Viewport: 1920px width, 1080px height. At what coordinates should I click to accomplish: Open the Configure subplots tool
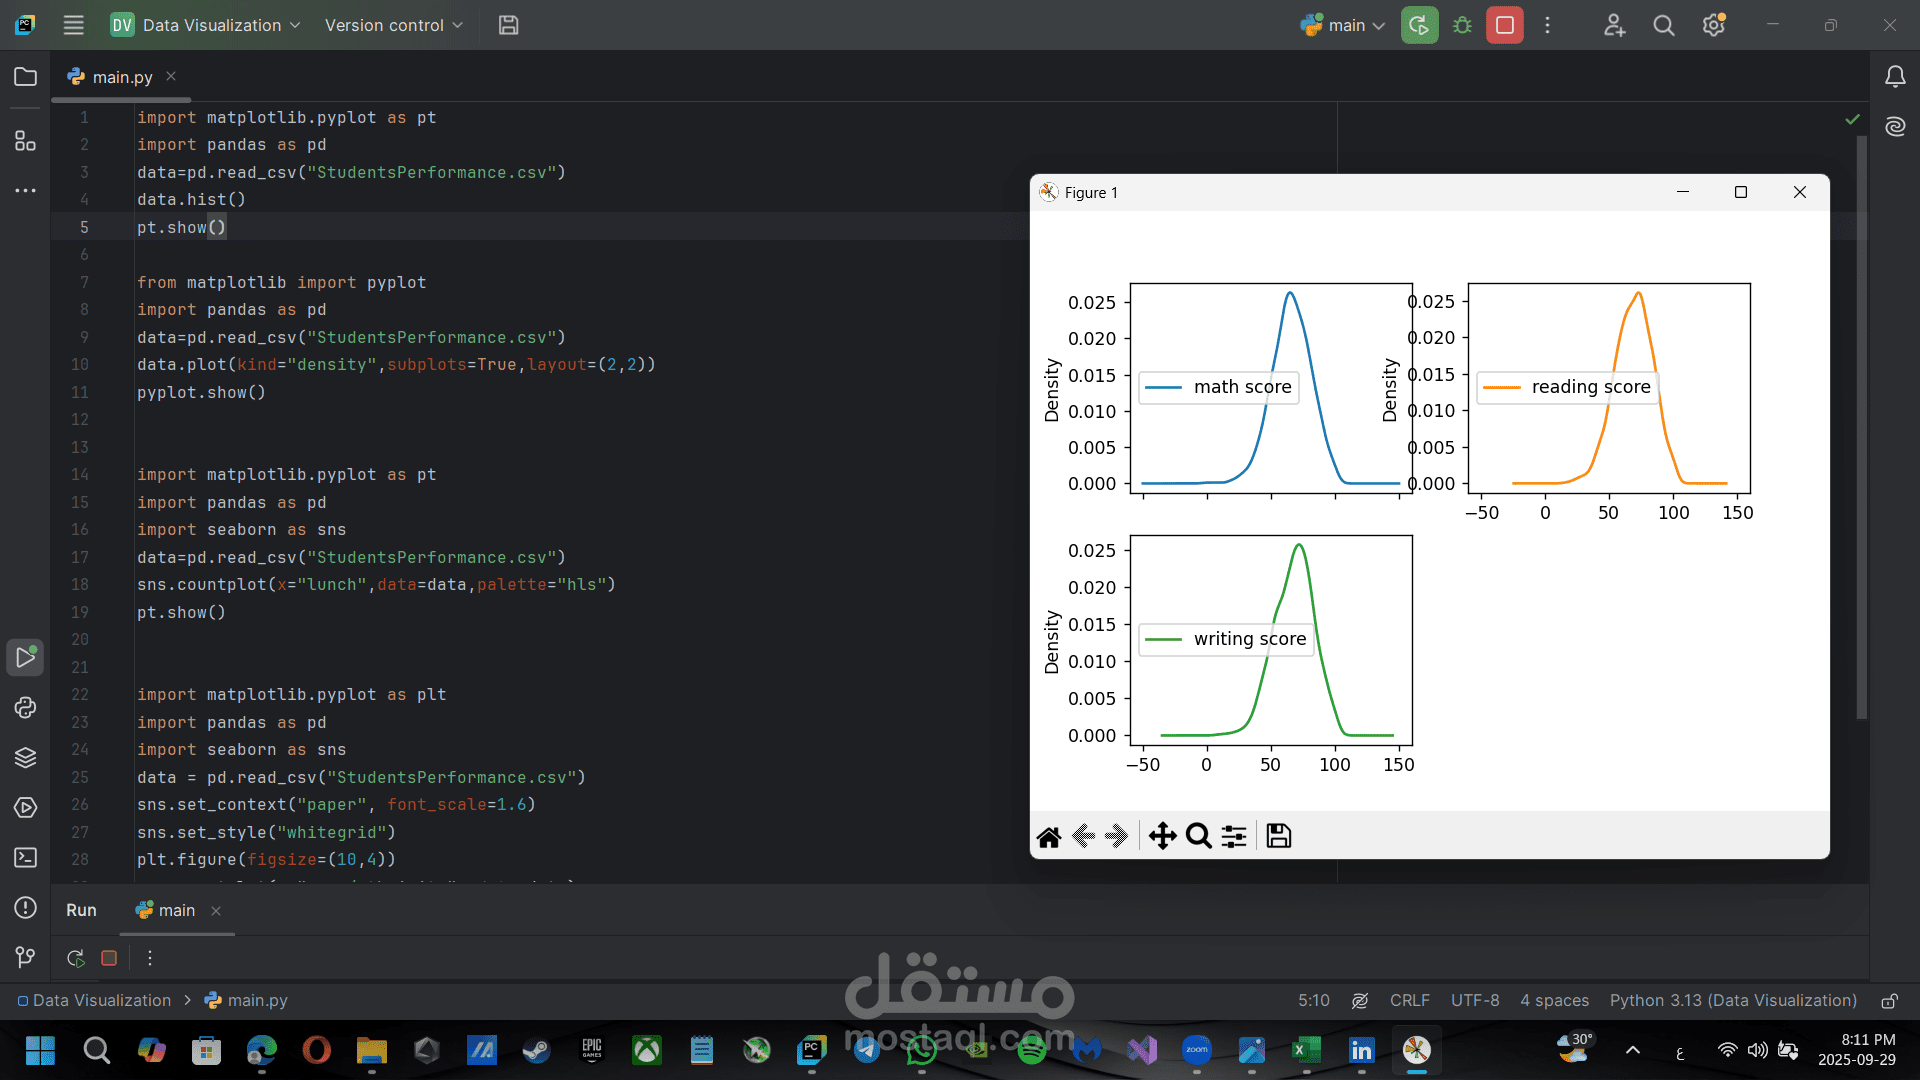click(1235, 836)
